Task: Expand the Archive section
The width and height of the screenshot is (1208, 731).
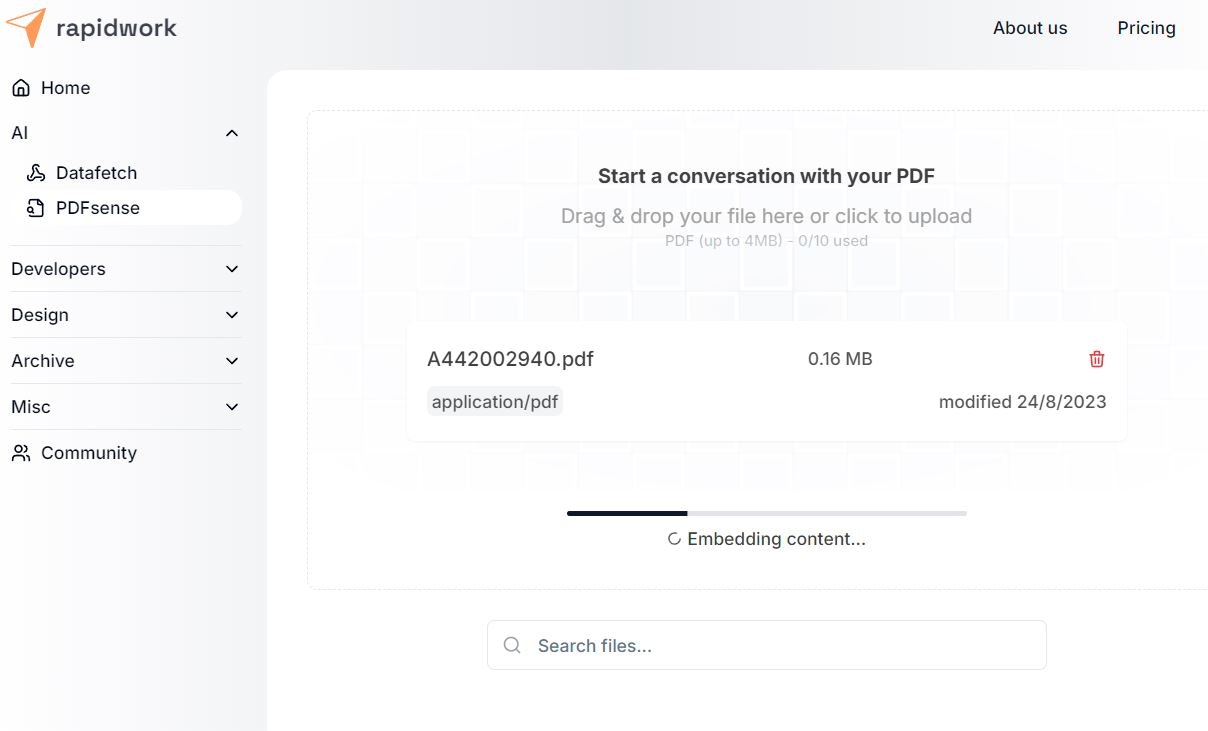Action: click(232, 361)
